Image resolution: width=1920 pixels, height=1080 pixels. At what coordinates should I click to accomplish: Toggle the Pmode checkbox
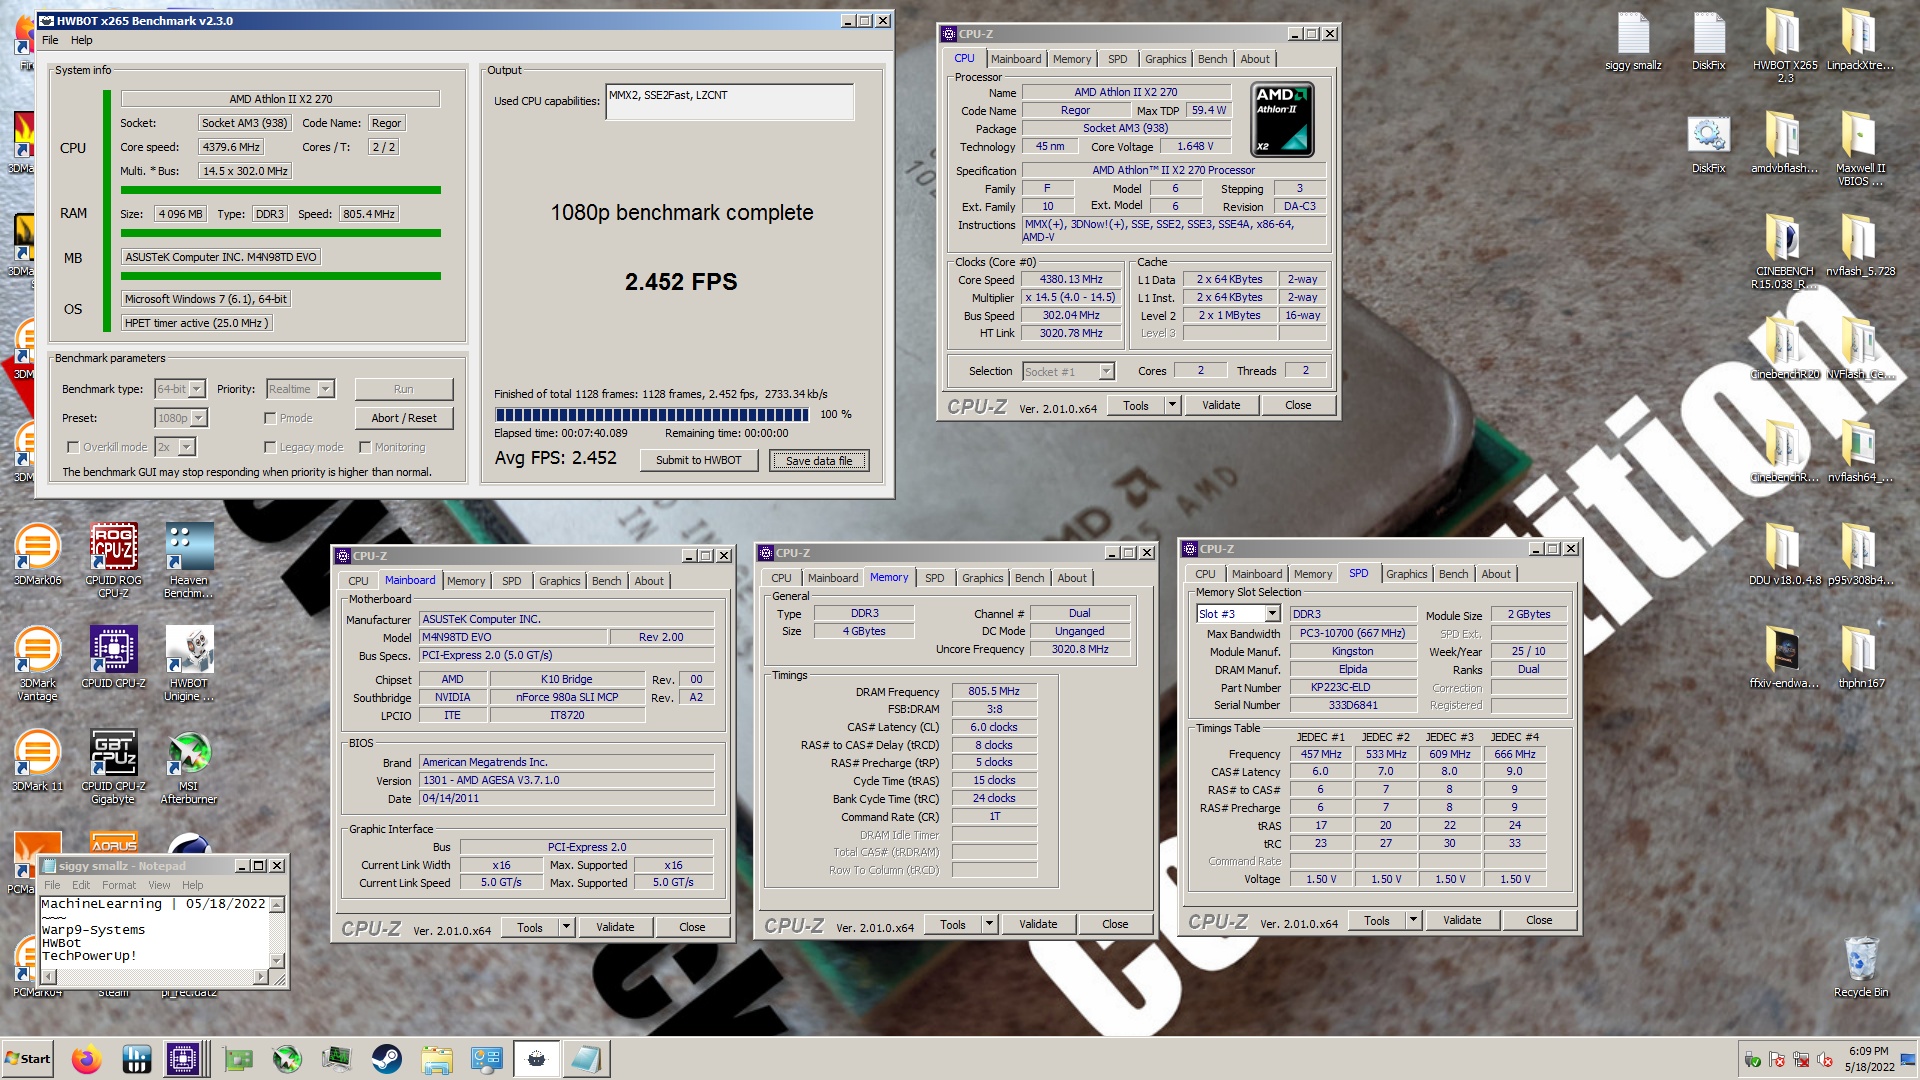[270, 418]
